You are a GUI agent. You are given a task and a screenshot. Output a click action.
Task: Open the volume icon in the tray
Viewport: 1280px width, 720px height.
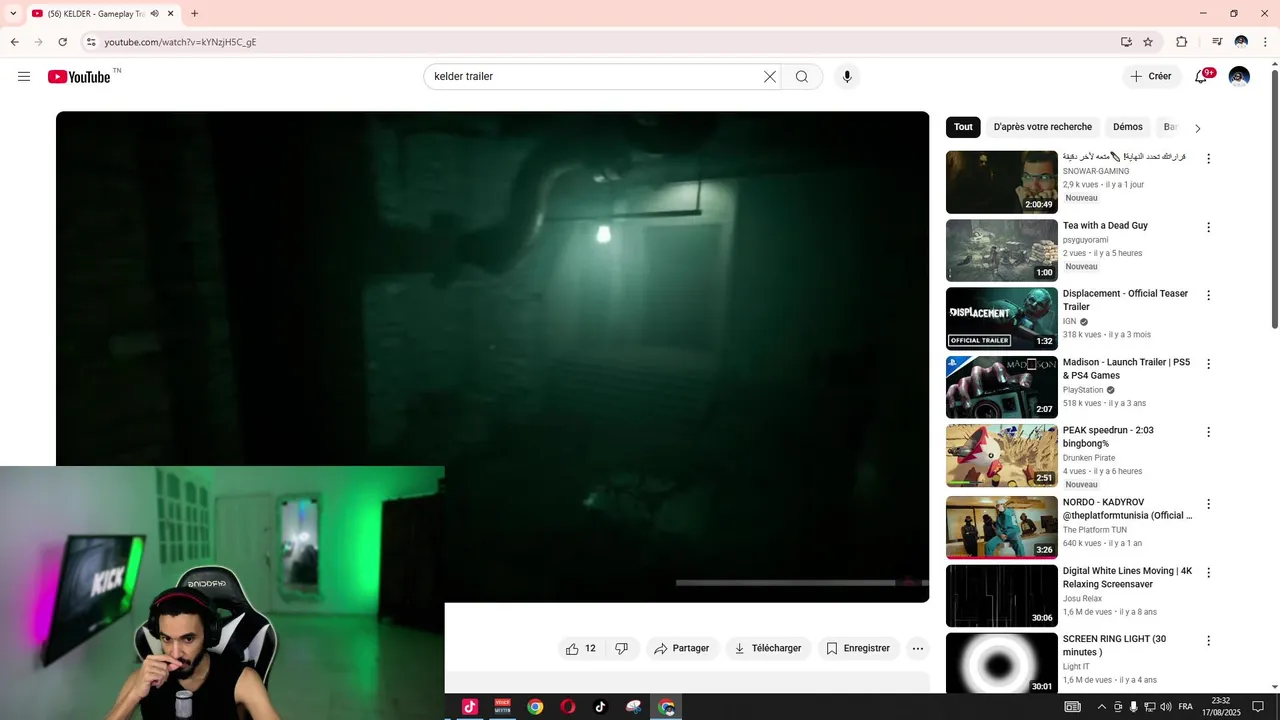1166,707
